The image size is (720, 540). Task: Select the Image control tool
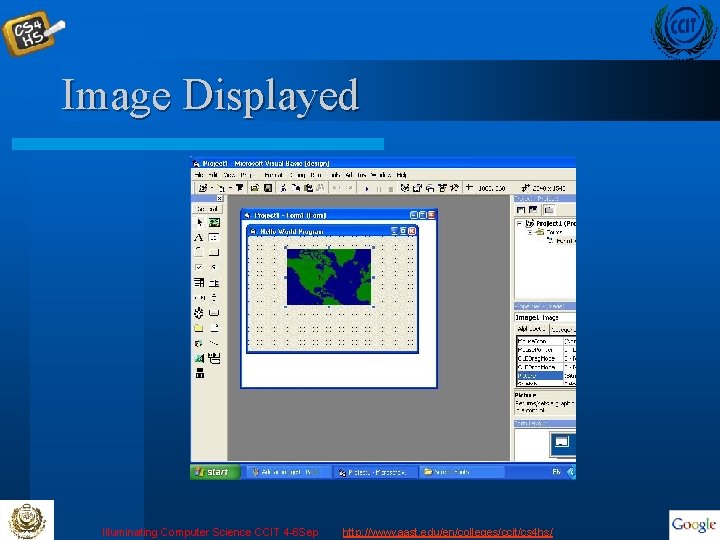click(x=199, y=358)
